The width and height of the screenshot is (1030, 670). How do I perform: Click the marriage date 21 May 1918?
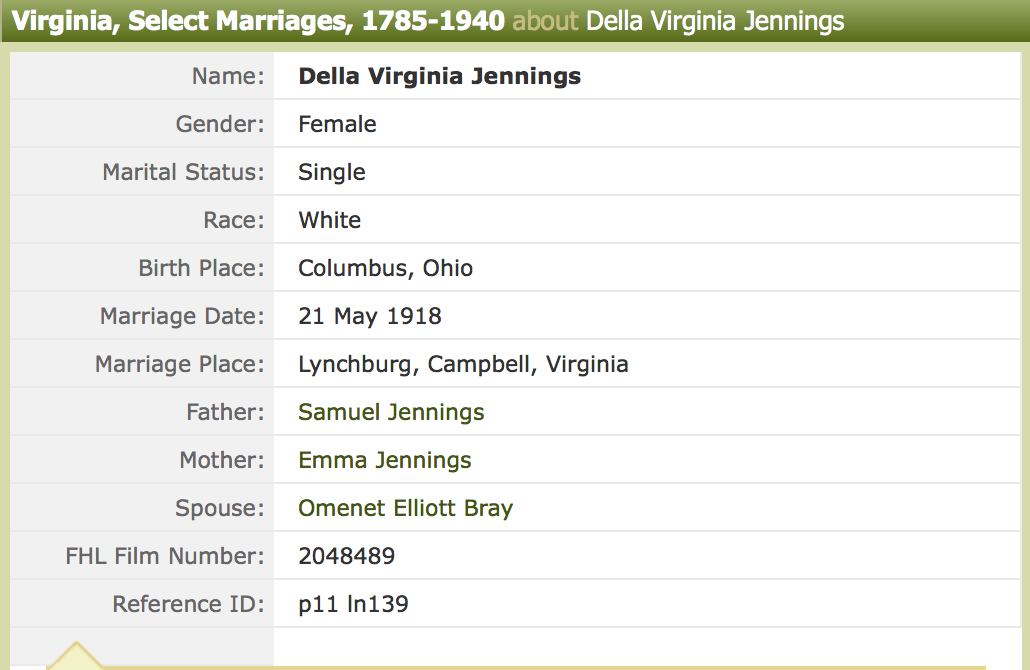click(369, 316)
